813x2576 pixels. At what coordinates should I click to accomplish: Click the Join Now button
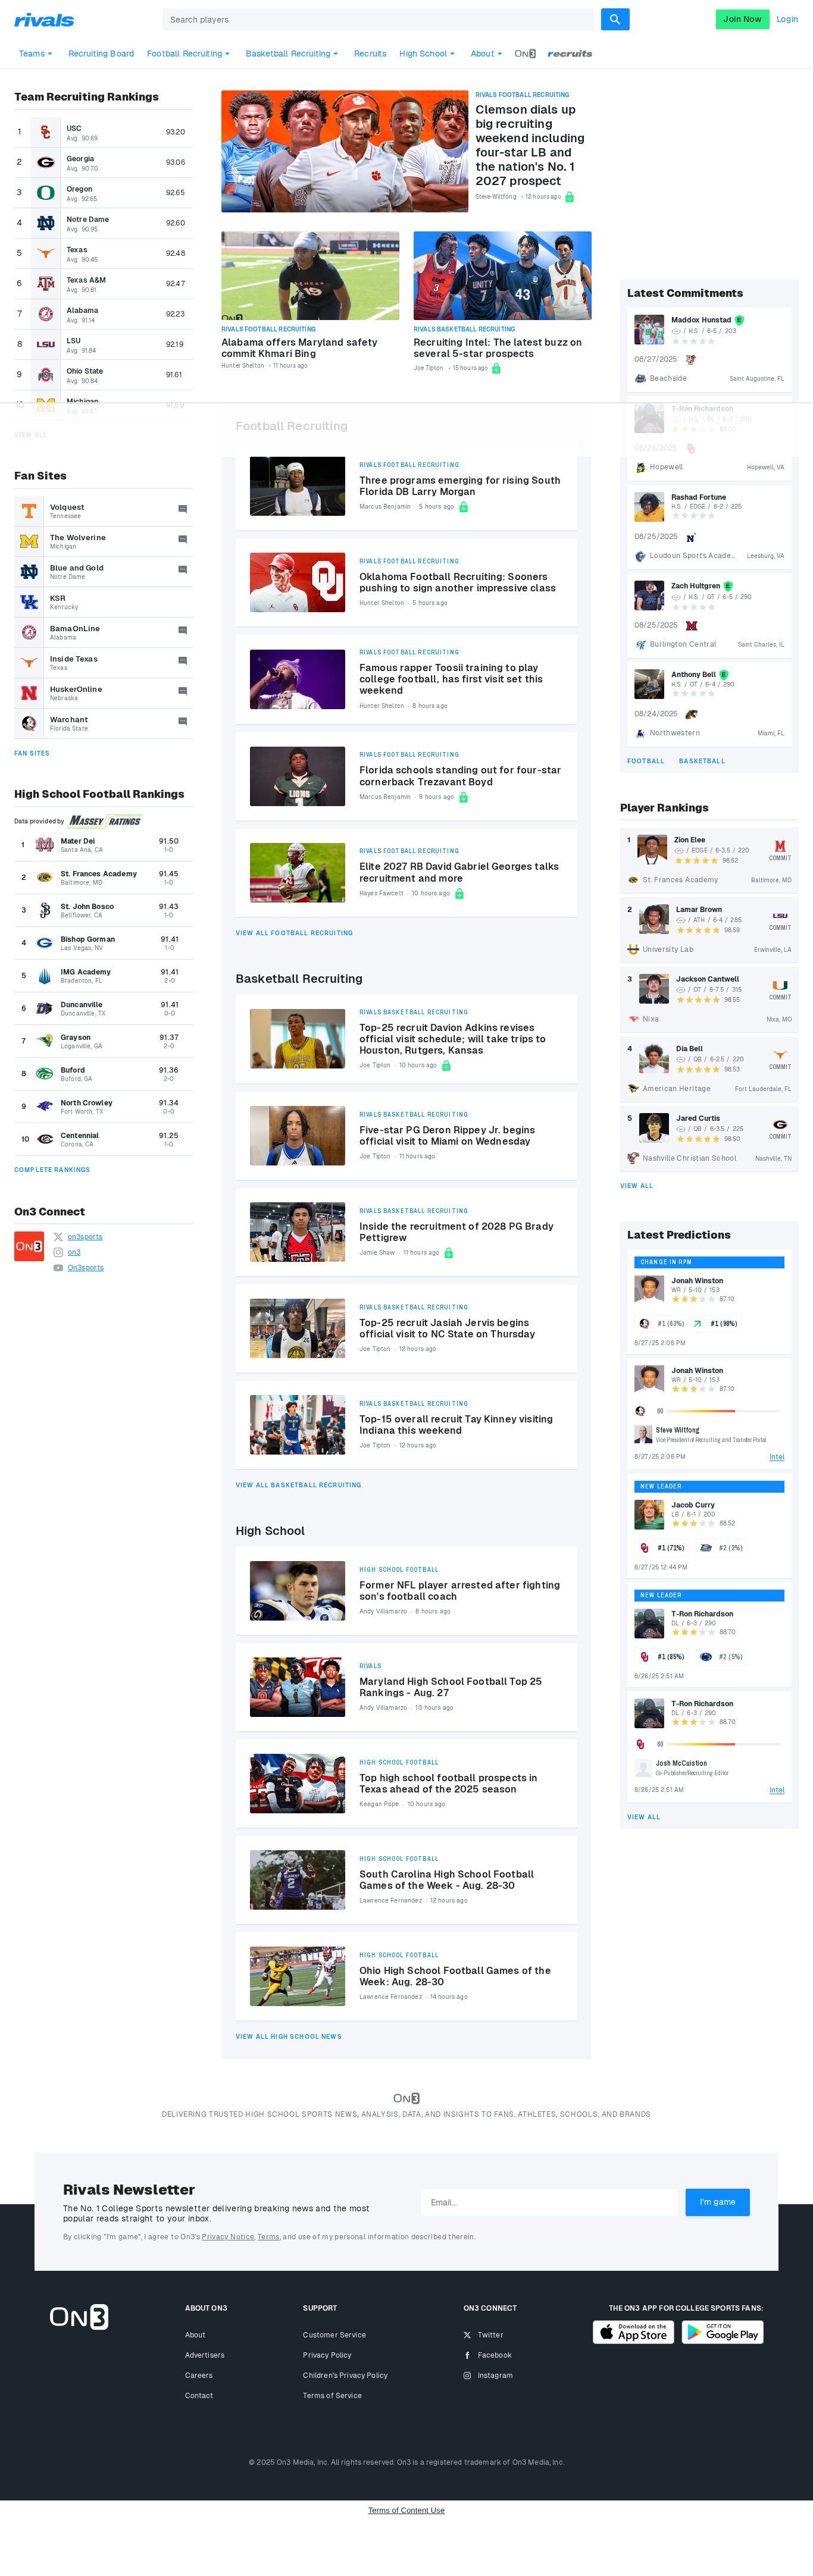742,19
